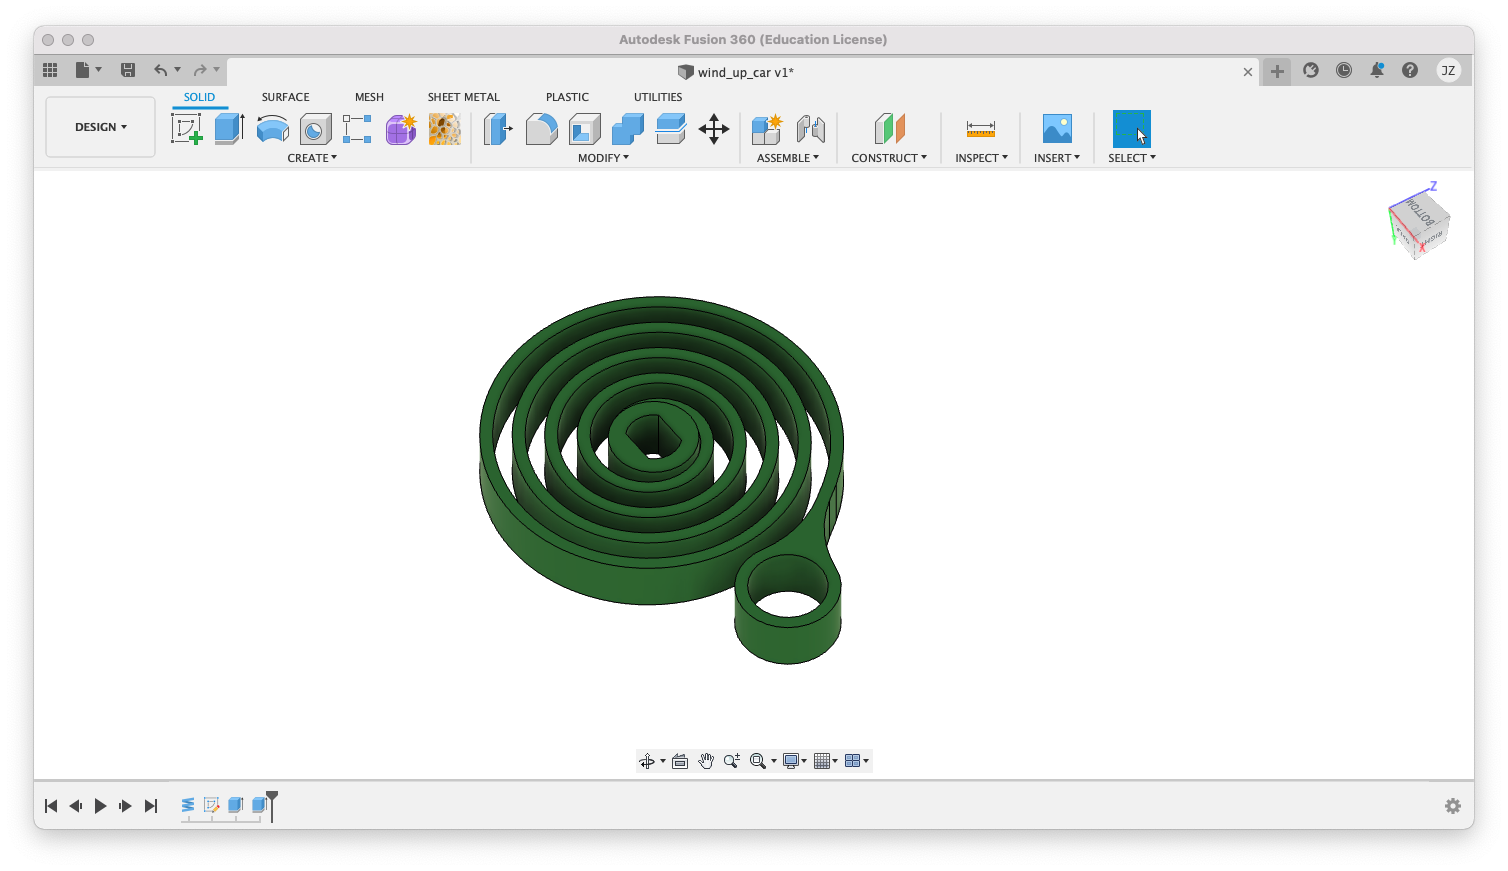The width and height of the screenshot is (1508, 871).
Task: Activate the Hole tool
Action: (x=316, y=129)
